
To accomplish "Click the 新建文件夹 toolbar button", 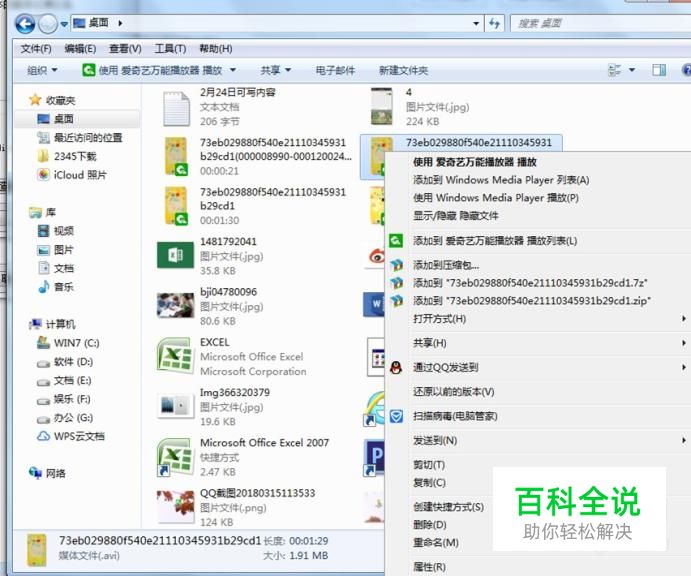I will pos(403,70).
